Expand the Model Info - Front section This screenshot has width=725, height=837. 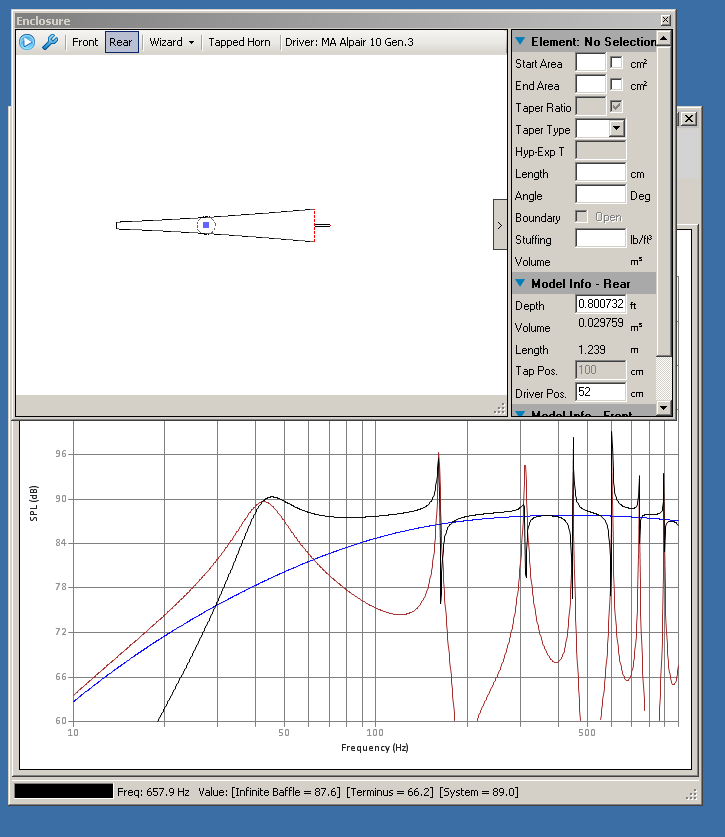[x=520, y=413]
